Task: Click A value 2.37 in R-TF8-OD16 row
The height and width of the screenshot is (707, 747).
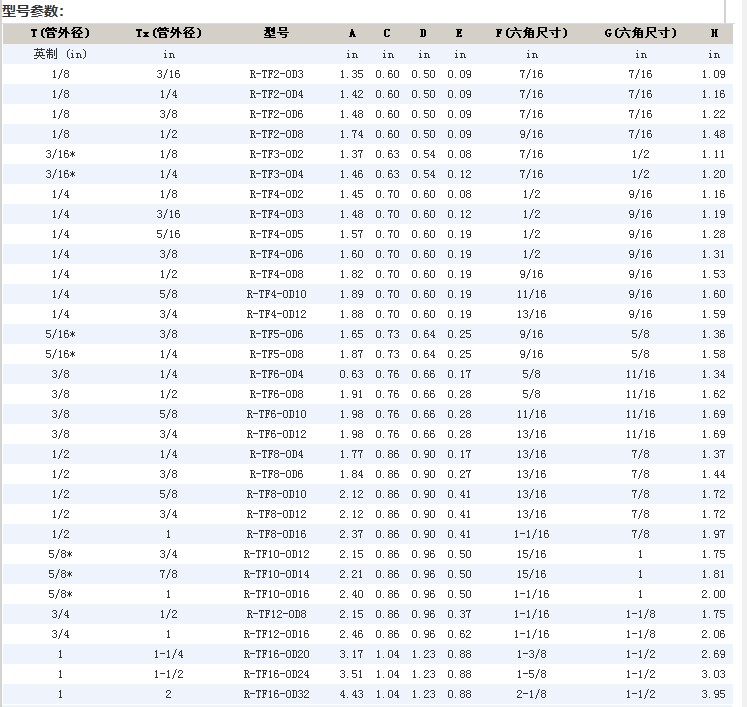Action: (352, 535)
